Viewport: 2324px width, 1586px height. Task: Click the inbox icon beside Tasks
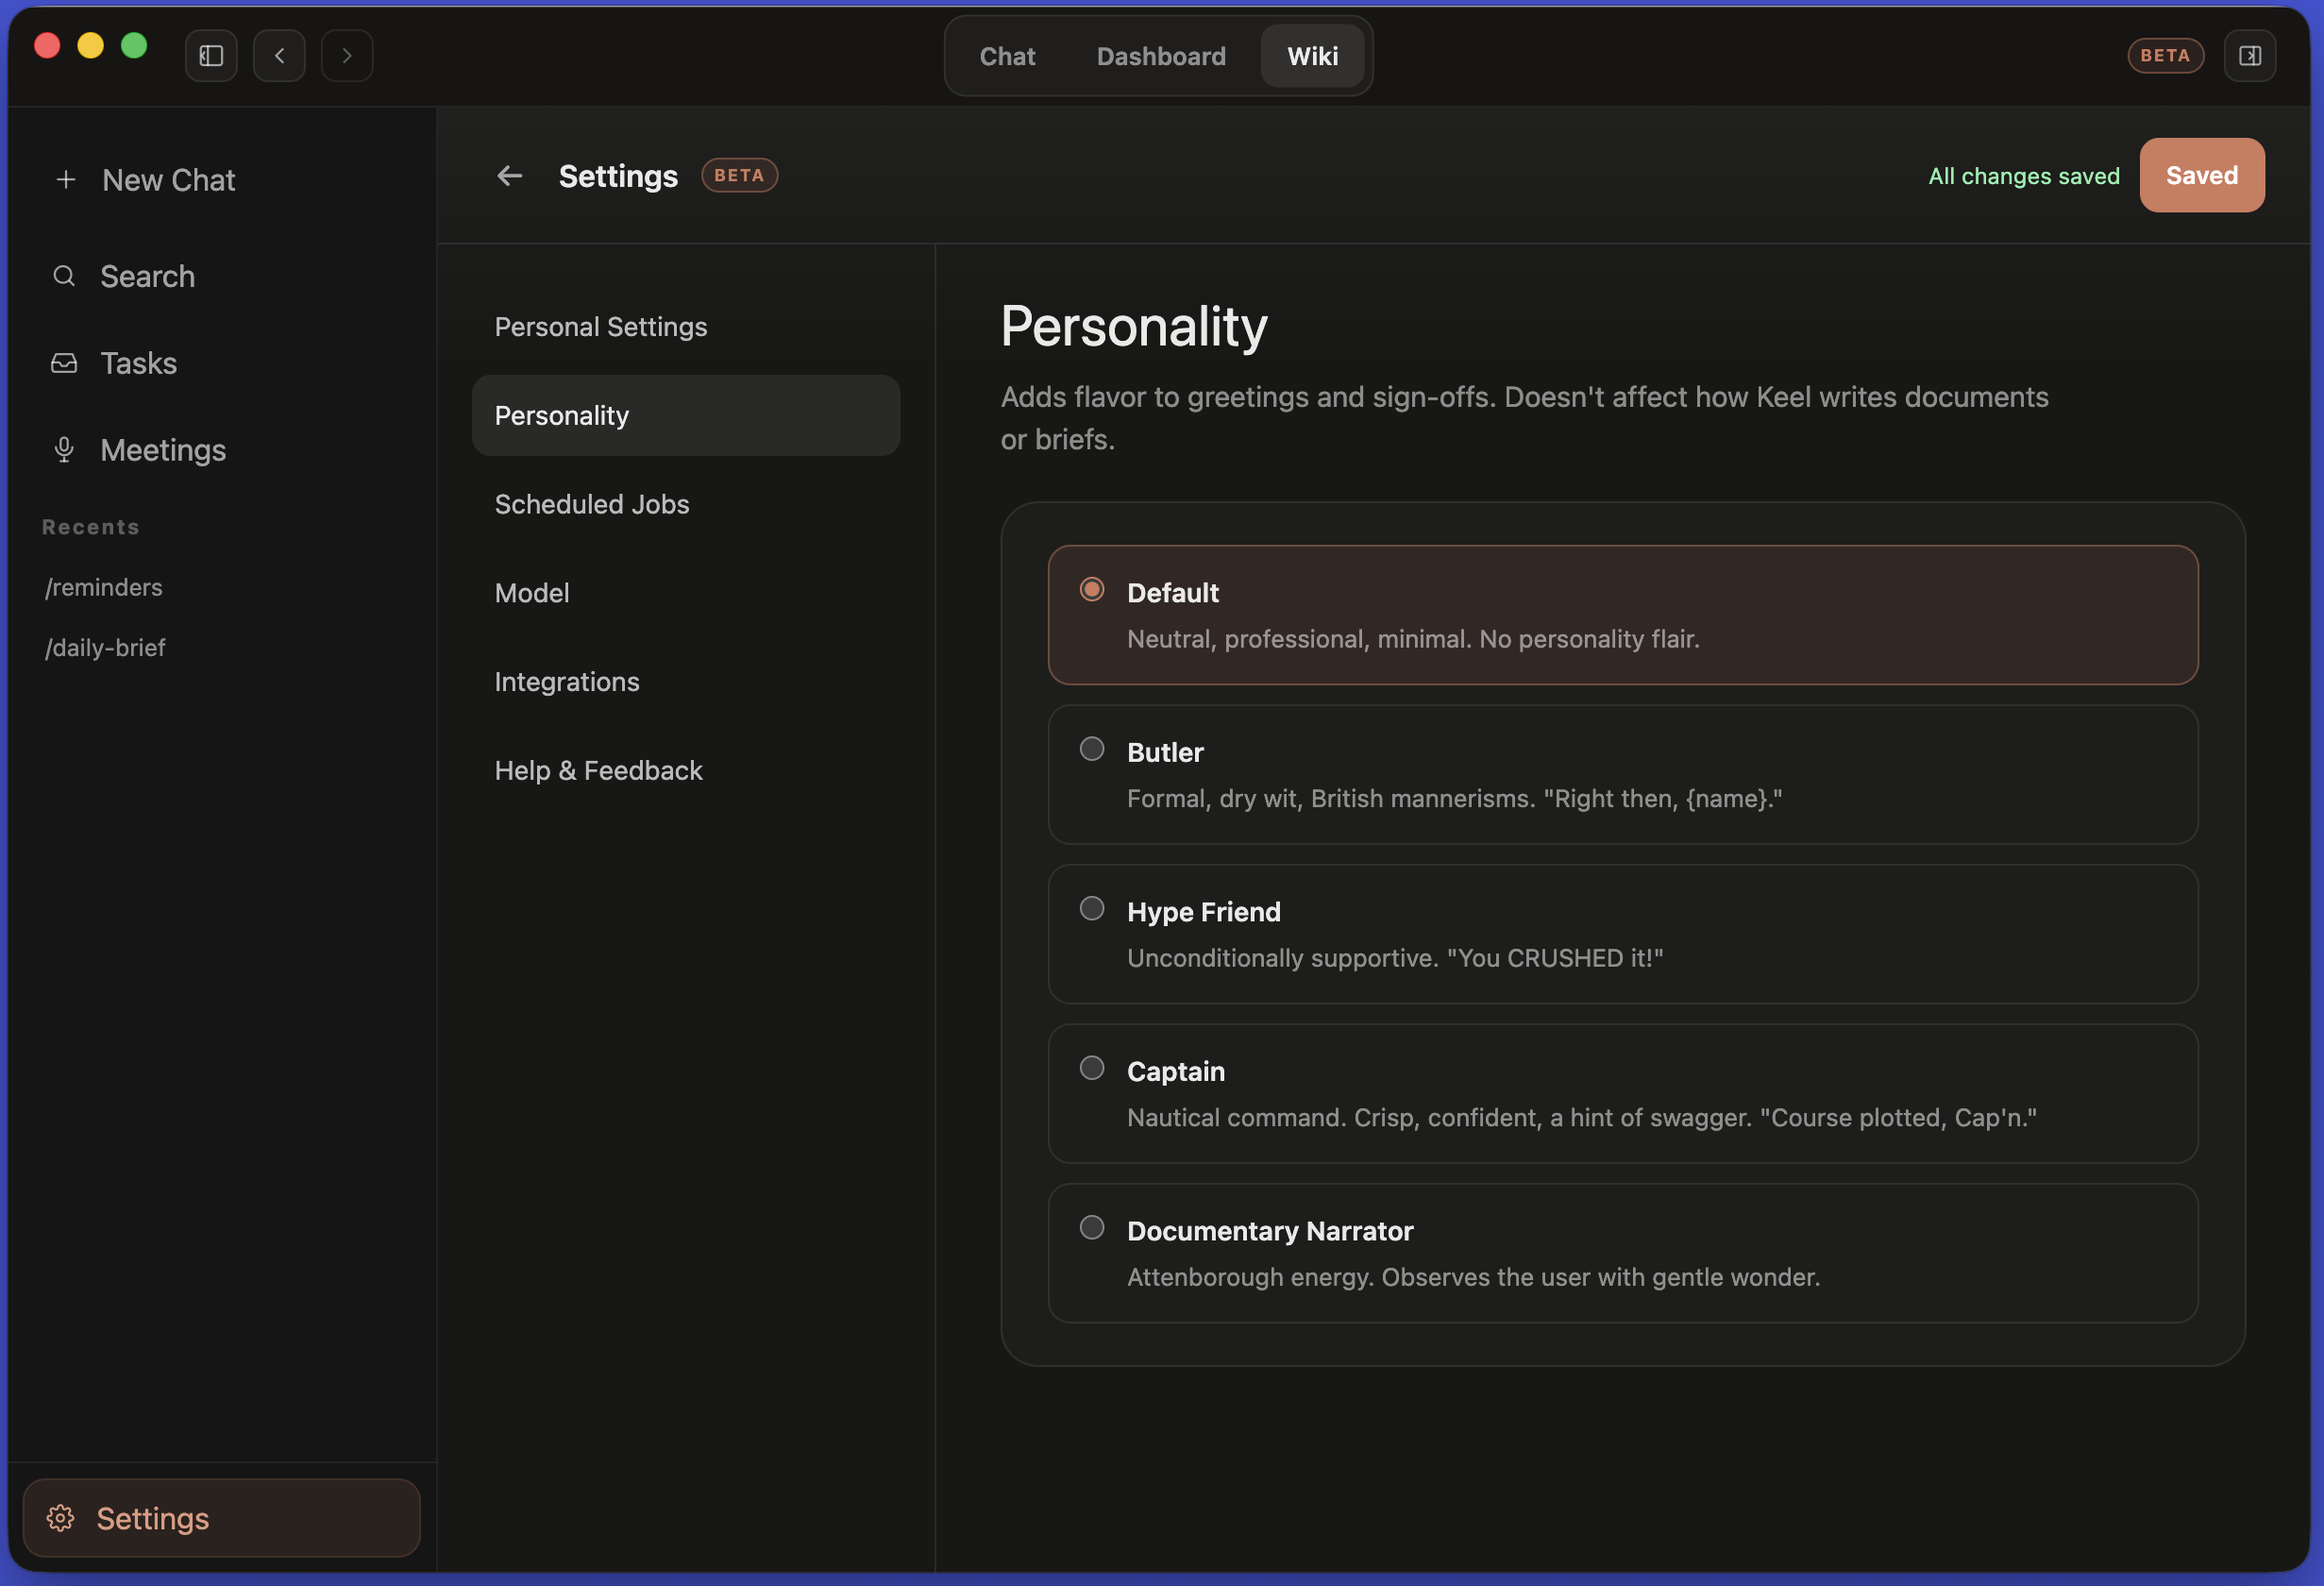(x=64, y=363)
